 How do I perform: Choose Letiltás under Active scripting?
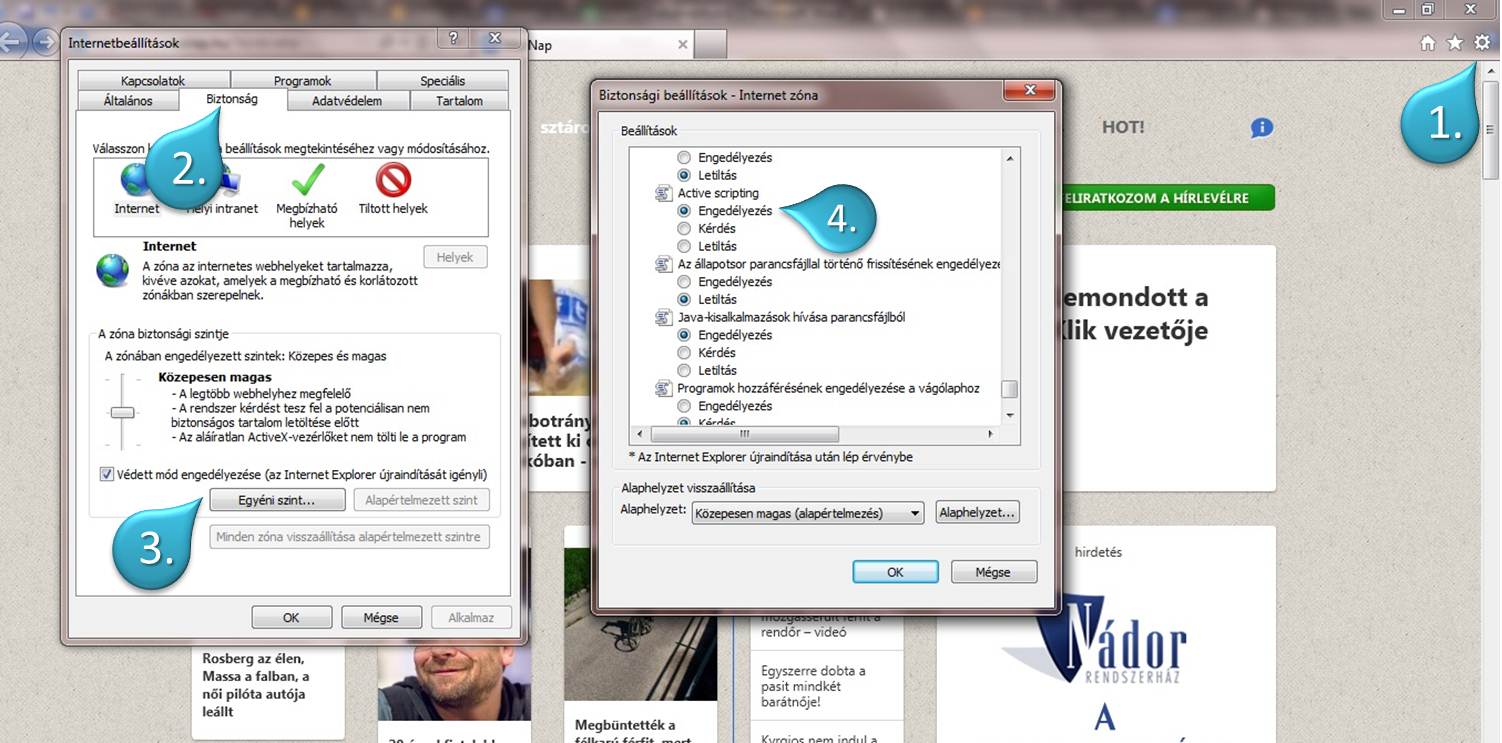coord(684,246)
